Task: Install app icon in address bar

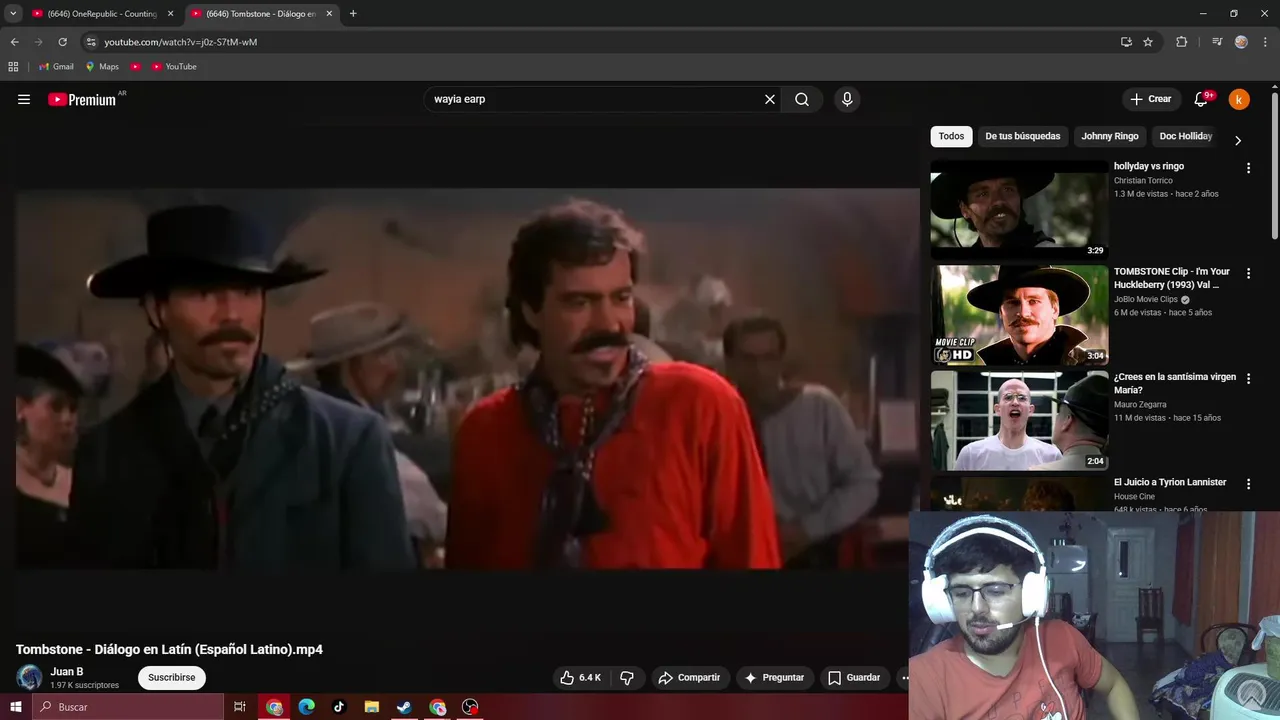Action: tap(1126, 42)
